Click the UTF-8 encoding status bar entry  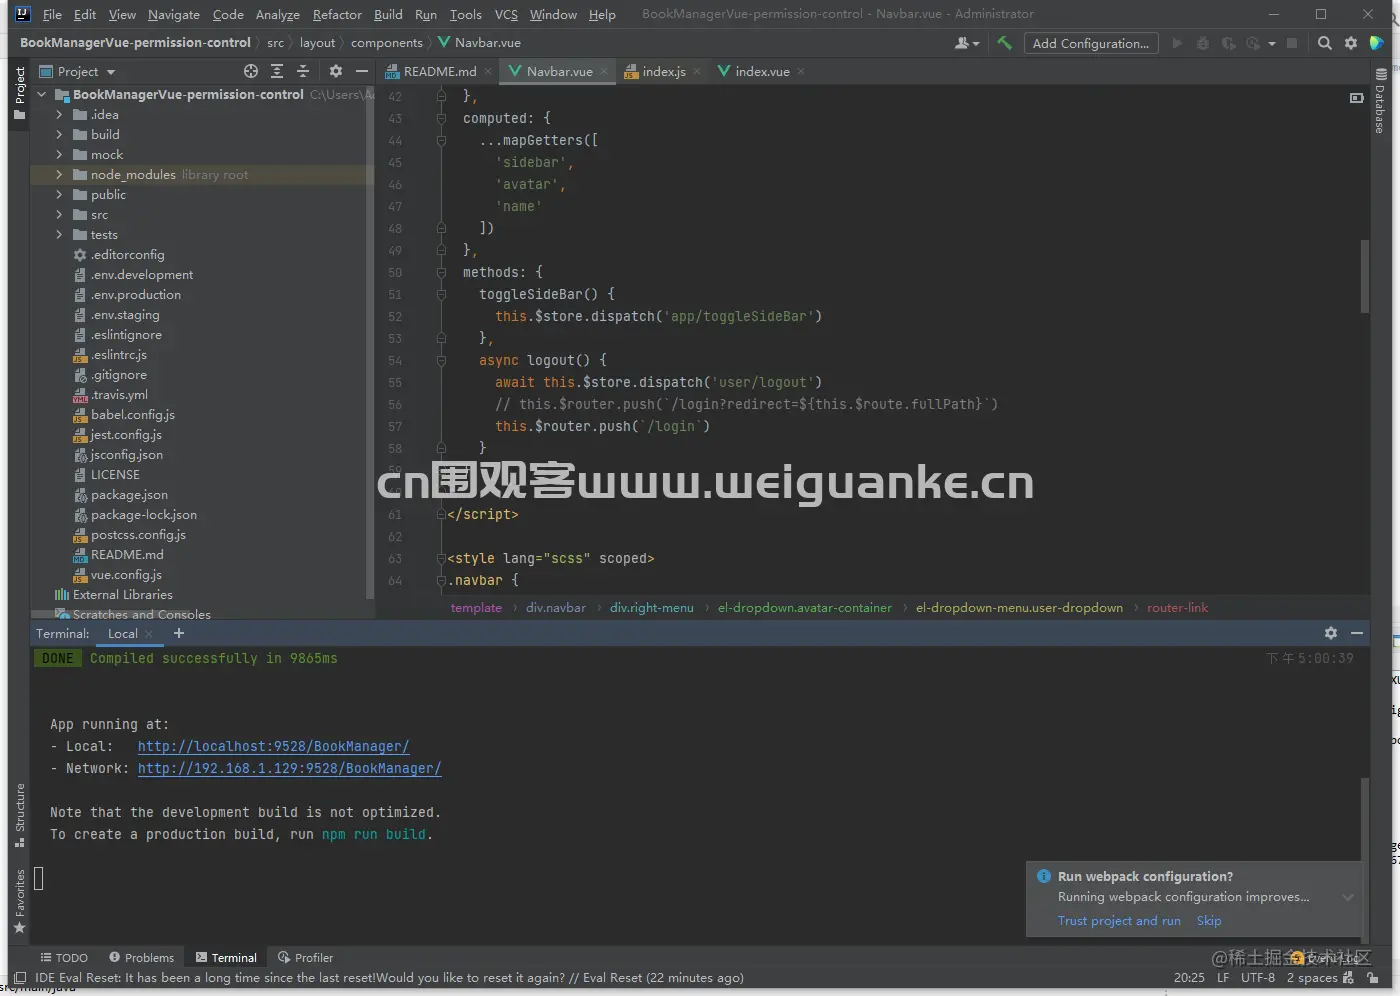point(1258,978)
